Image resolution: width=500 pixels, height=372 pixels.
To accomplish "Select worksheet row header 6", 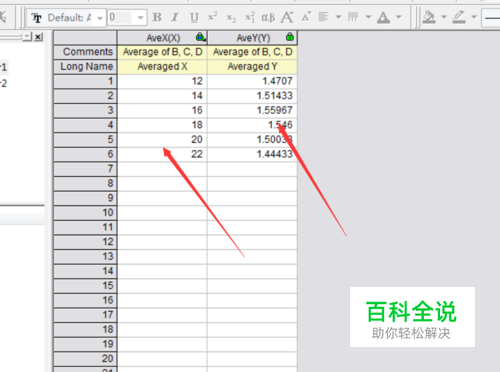I will 85,154.
